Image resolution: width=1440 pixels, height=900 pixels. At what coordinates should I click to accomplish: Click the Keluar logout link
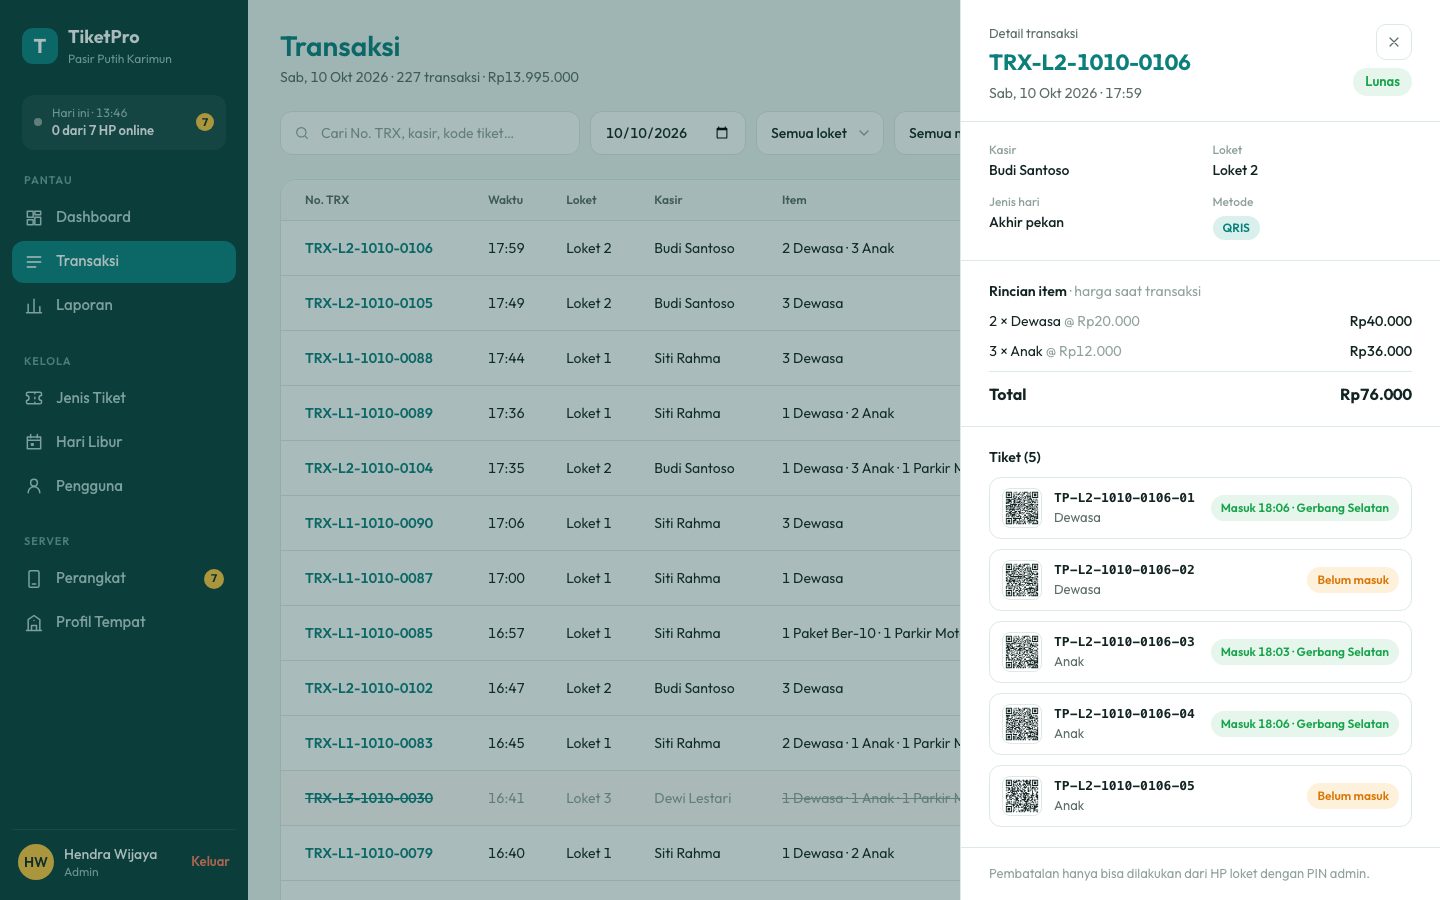210,862
